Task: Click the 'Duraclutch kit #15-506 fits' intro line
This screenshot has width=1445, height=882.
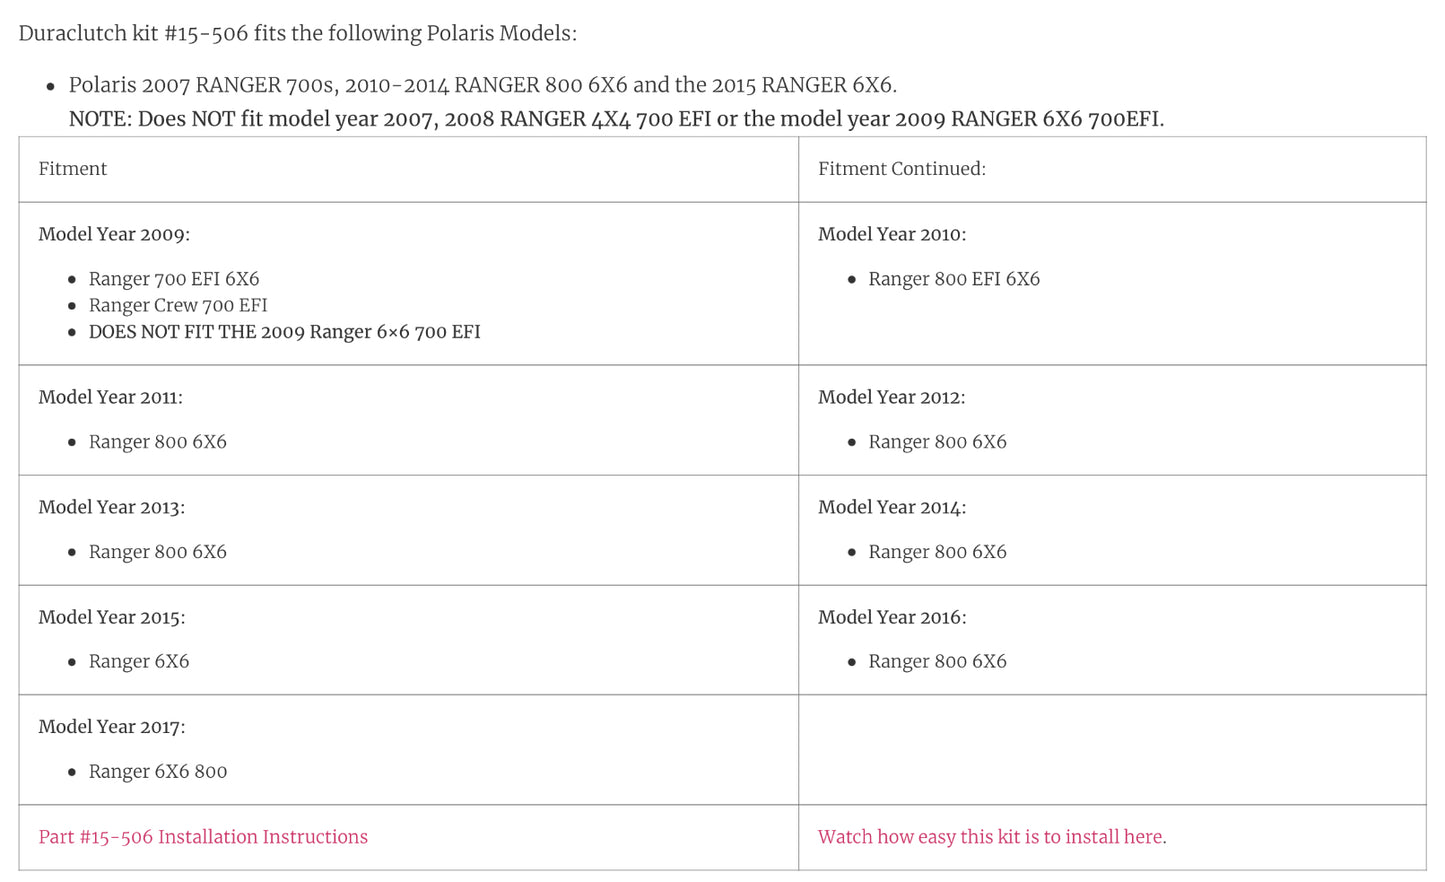Action: coord(298,33)
